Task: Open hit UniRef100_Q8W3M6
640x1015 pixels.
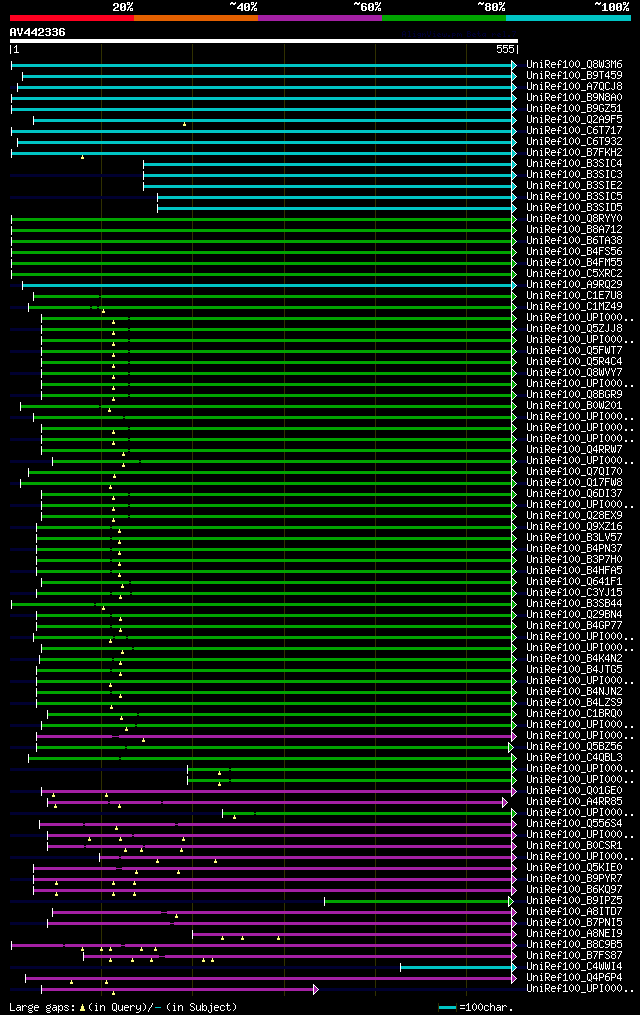Action: coord(575,65)
